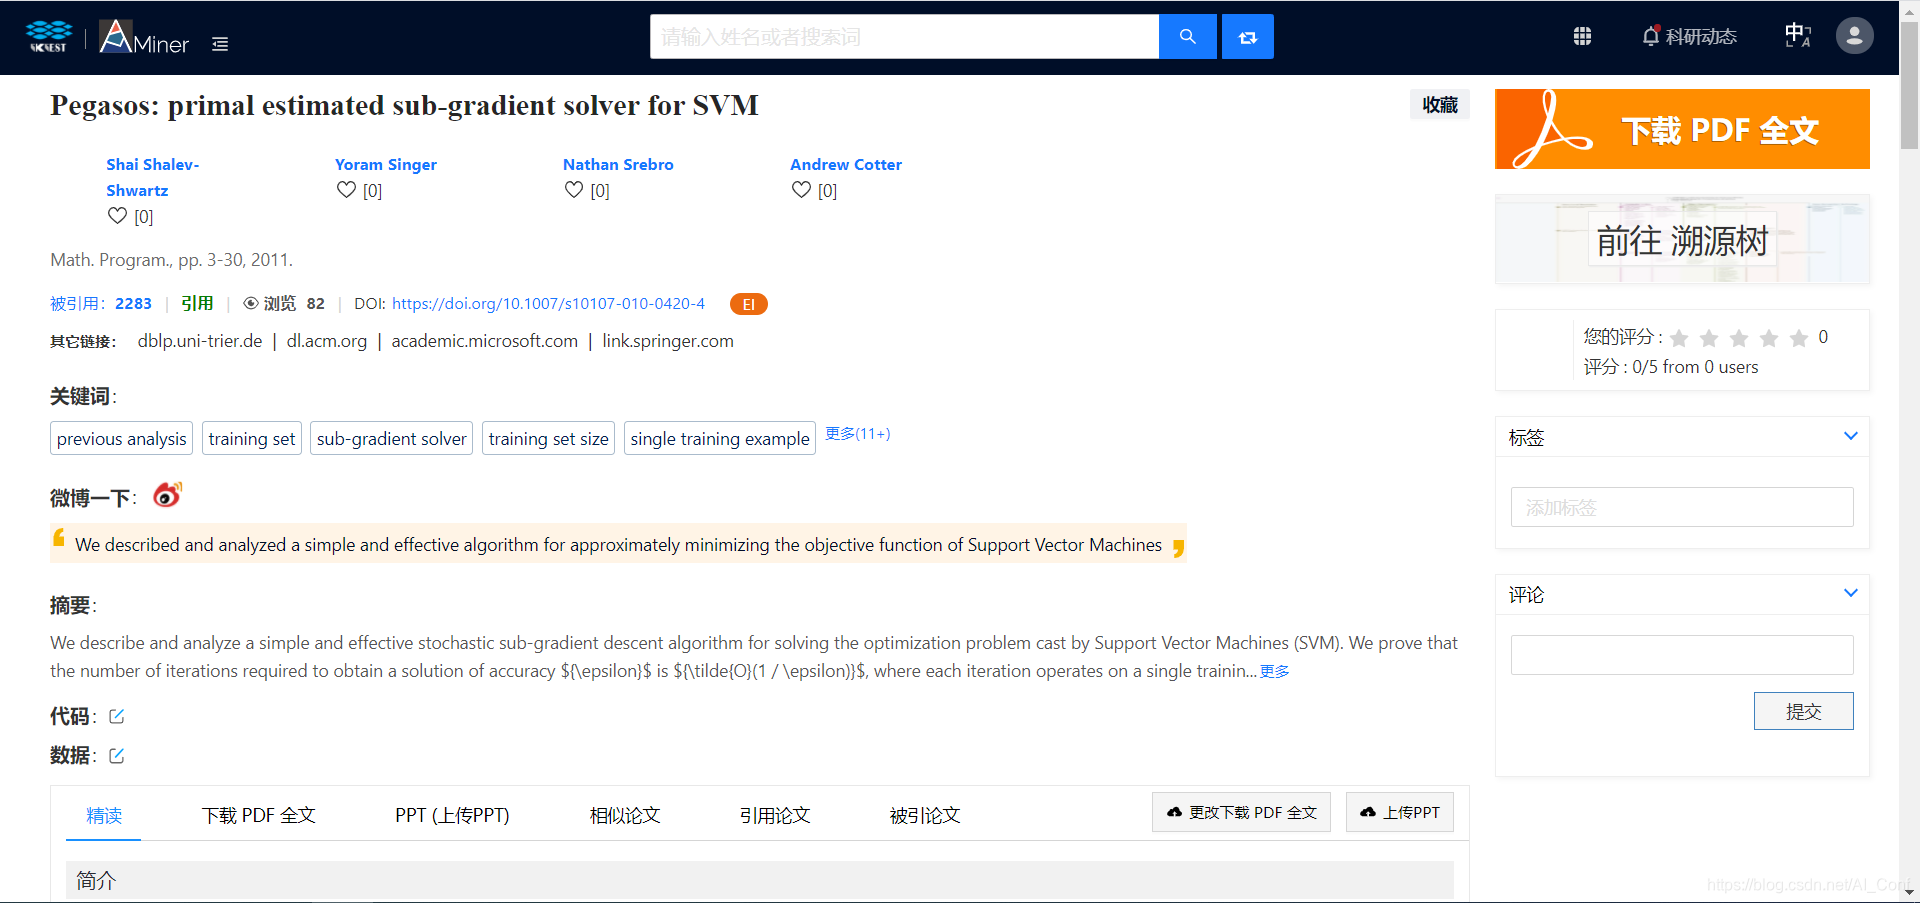The image size is (1920, 903).
Task: Give a two-star rating
Action: tap(1709, 338)
